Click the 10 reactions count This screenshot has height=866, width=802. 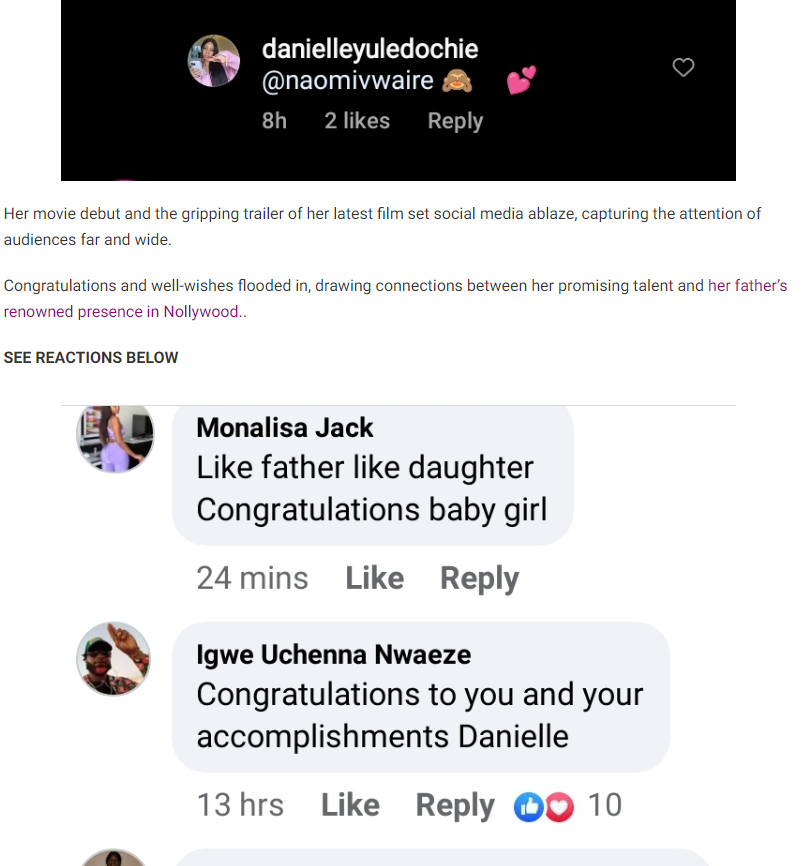(x=605, y=805)
